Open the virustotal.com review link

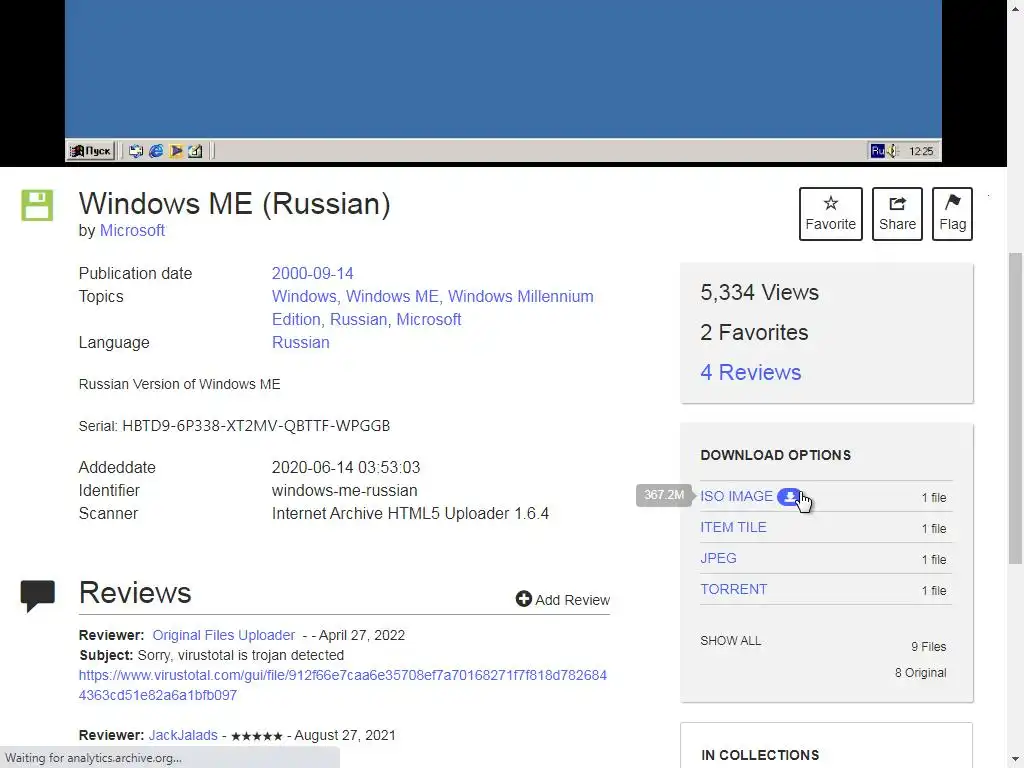(343, 685)
